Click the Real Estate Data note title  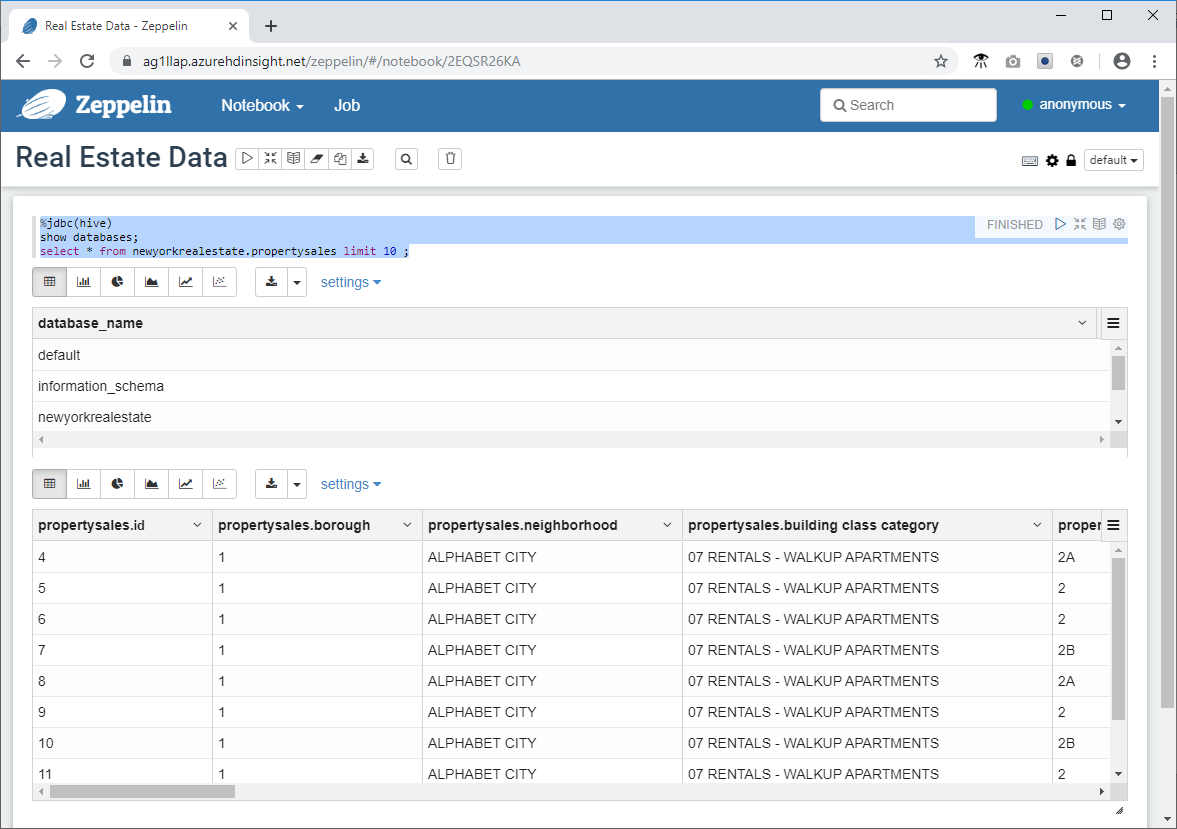(x=121, y=158)
